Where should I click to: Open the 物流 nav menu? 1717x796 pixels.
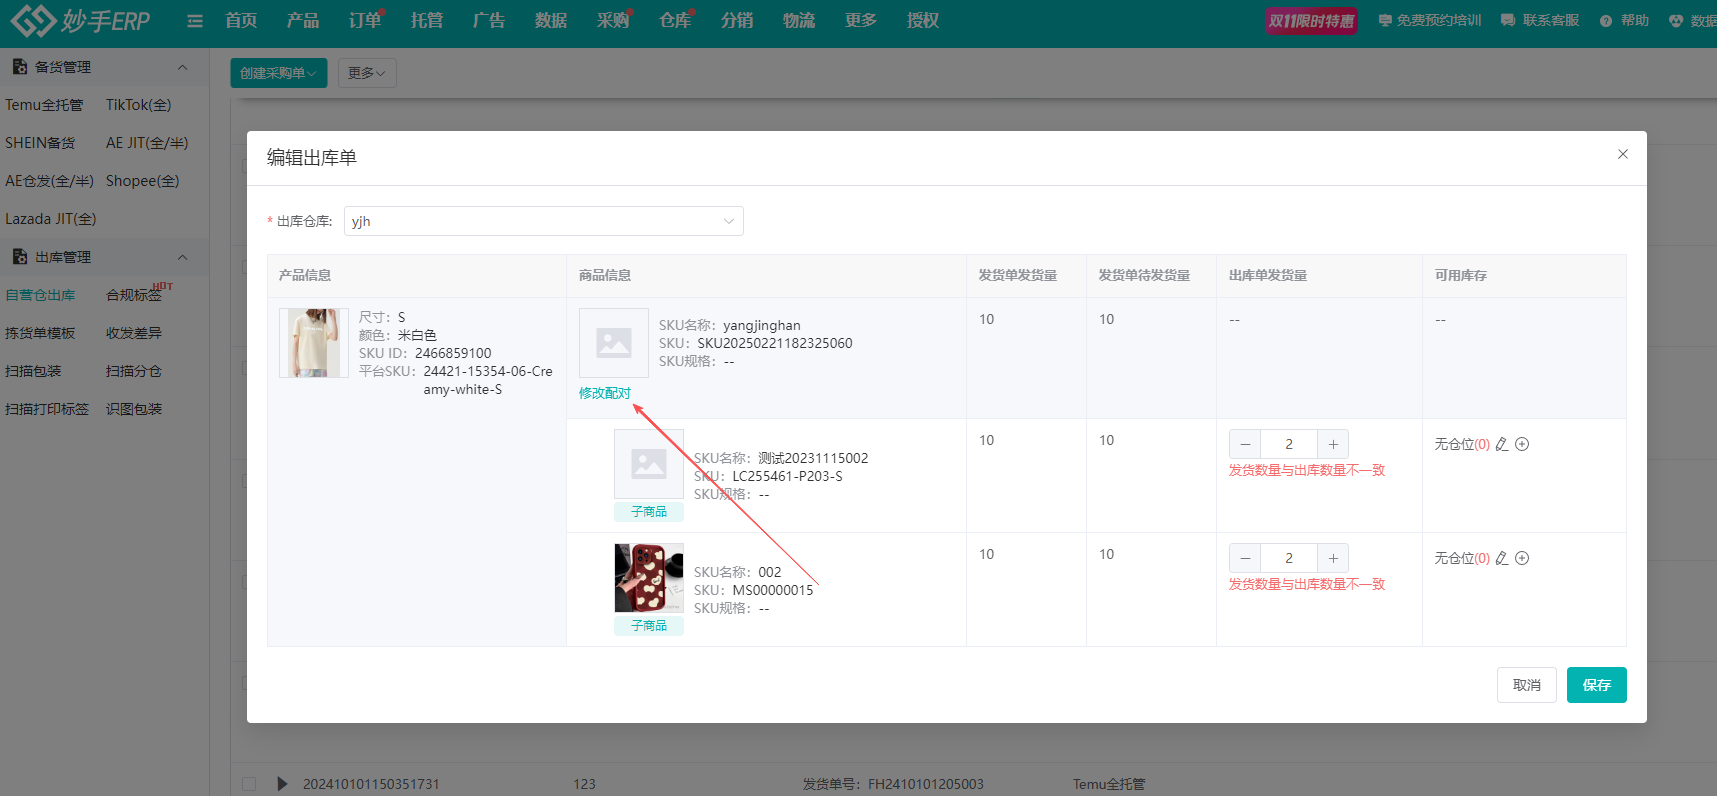pyautogui.click(x=799, y=20)
